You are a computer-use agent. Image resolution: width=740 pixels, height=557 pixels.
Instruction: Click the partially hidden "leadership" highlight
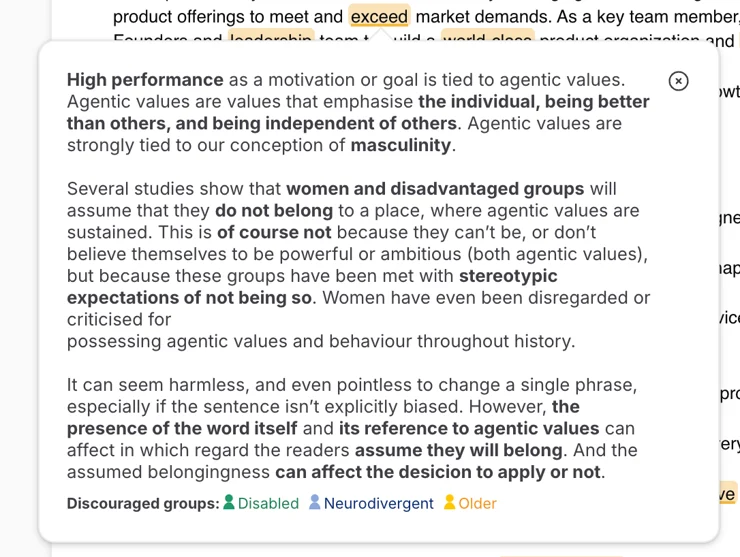click(271, 39)
